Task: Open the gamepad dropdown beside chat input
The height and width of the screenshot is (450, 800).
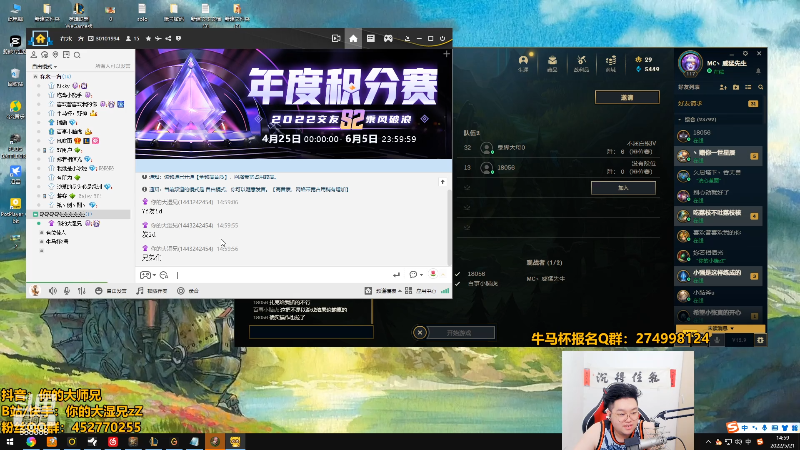Action: 147,275
